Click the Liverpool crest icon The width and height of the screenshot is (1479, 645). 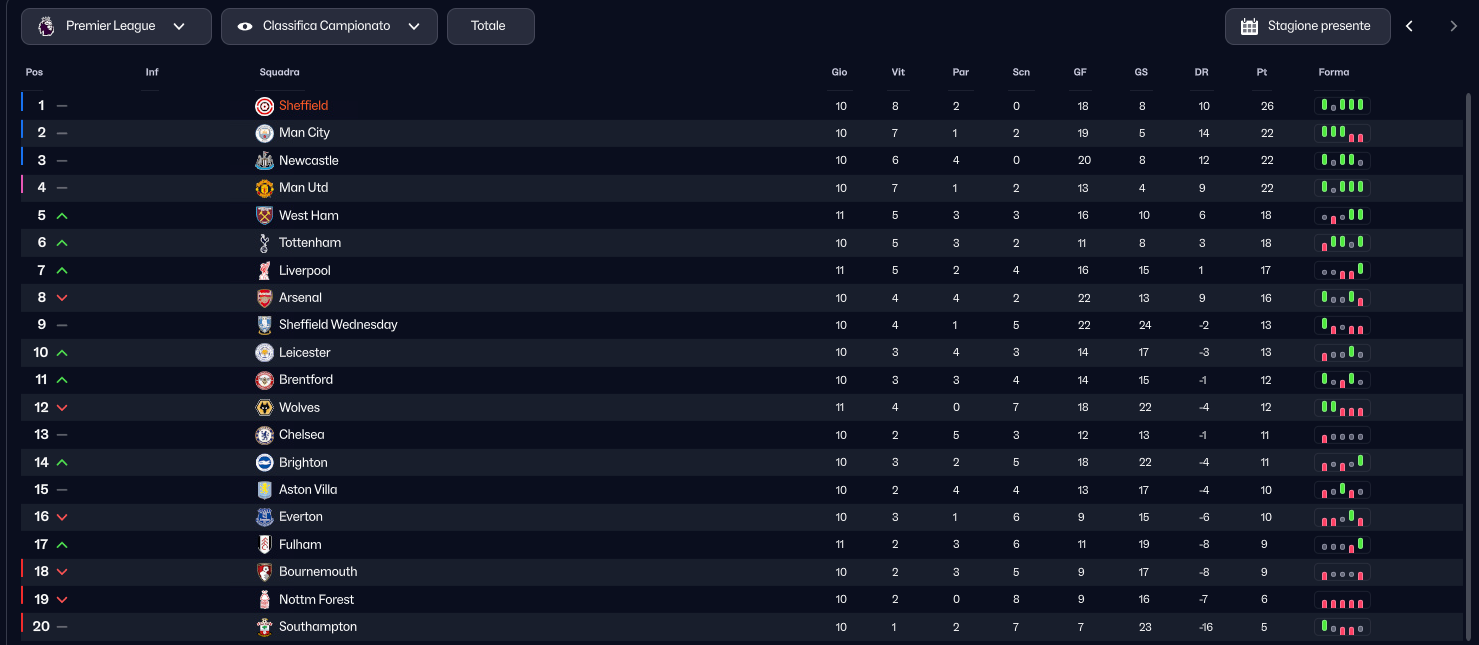(x=264, y=271)
